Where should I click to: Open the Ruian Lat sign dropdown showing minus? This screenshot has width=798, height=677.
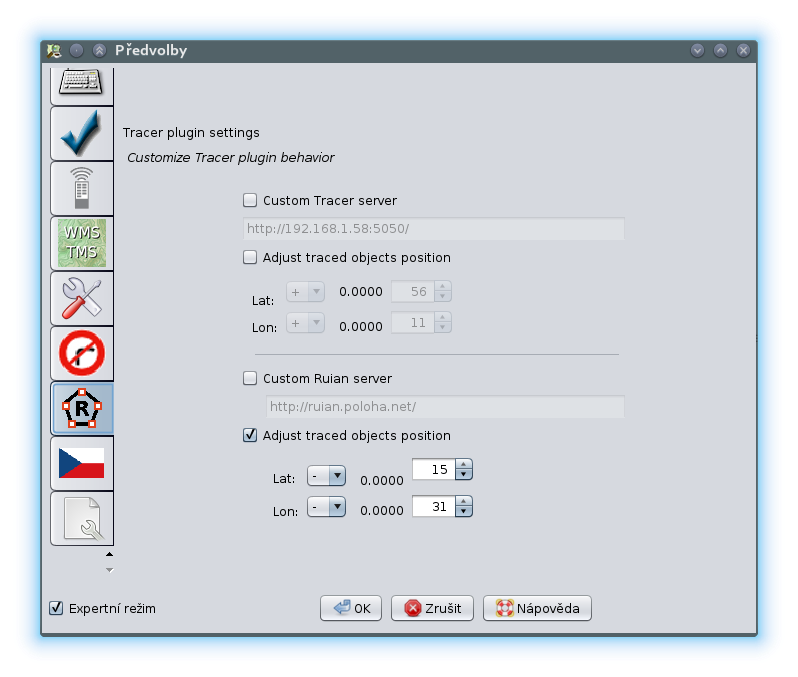click(x=326, y=476)
